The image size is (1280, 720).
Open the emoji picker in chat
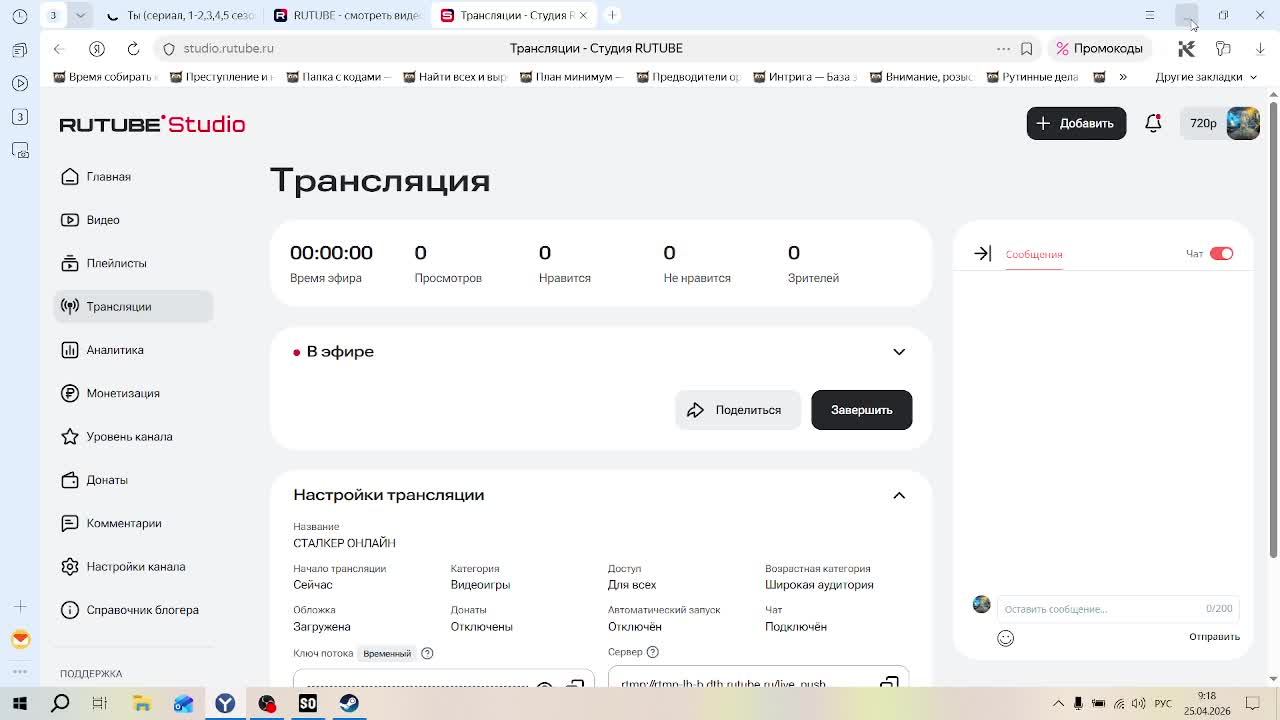click(1005, 638)
